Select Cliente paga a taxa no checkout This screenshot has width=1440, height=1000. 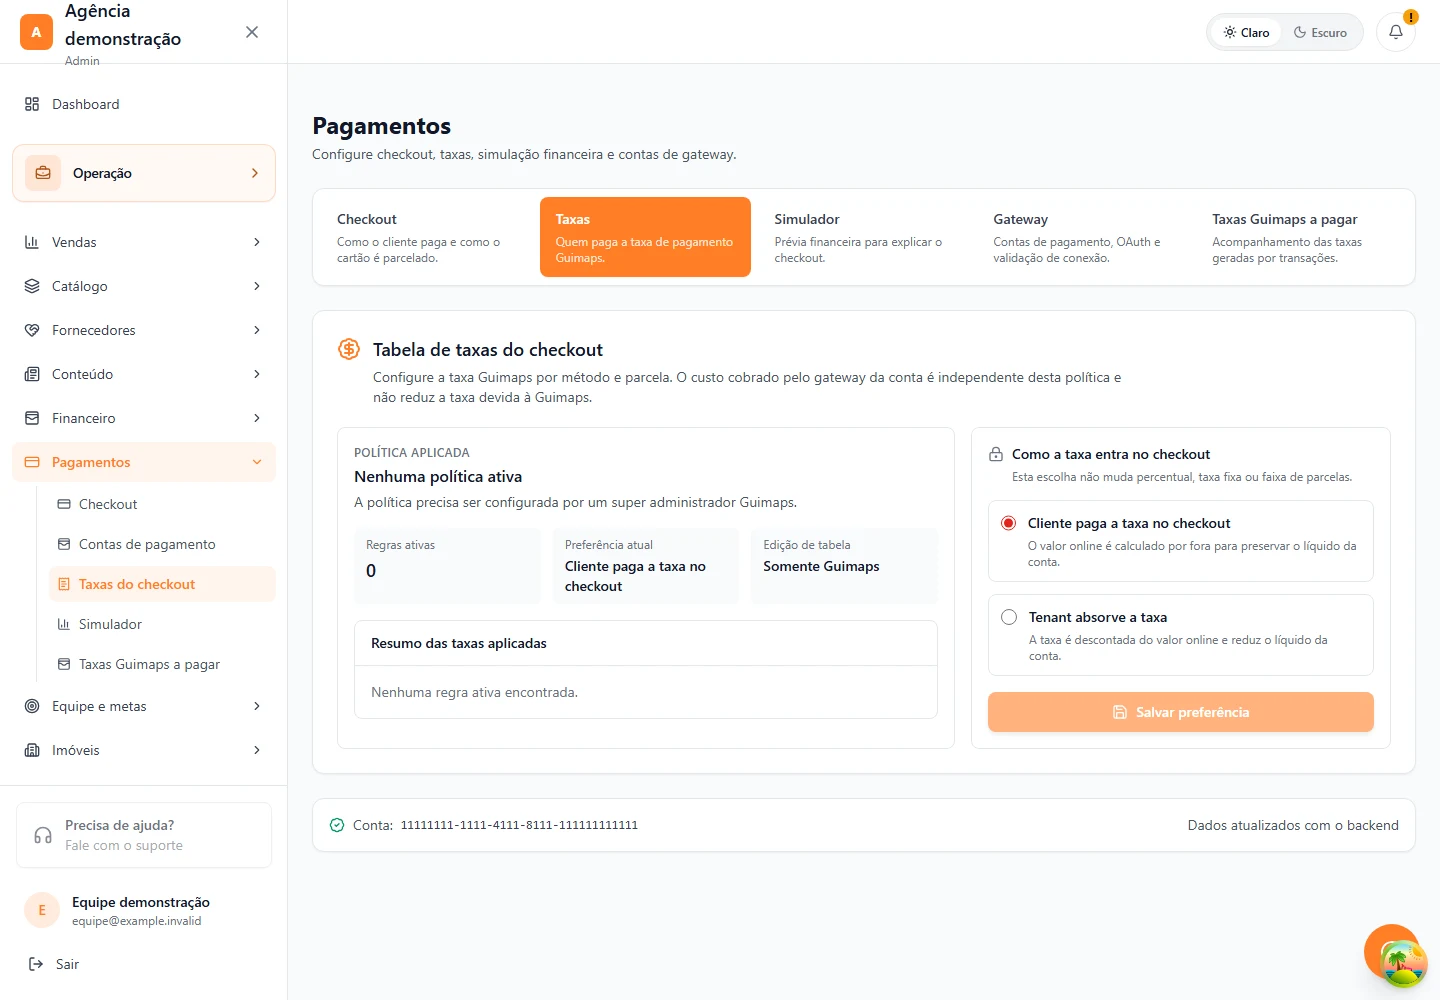(x=1181, y=541)
